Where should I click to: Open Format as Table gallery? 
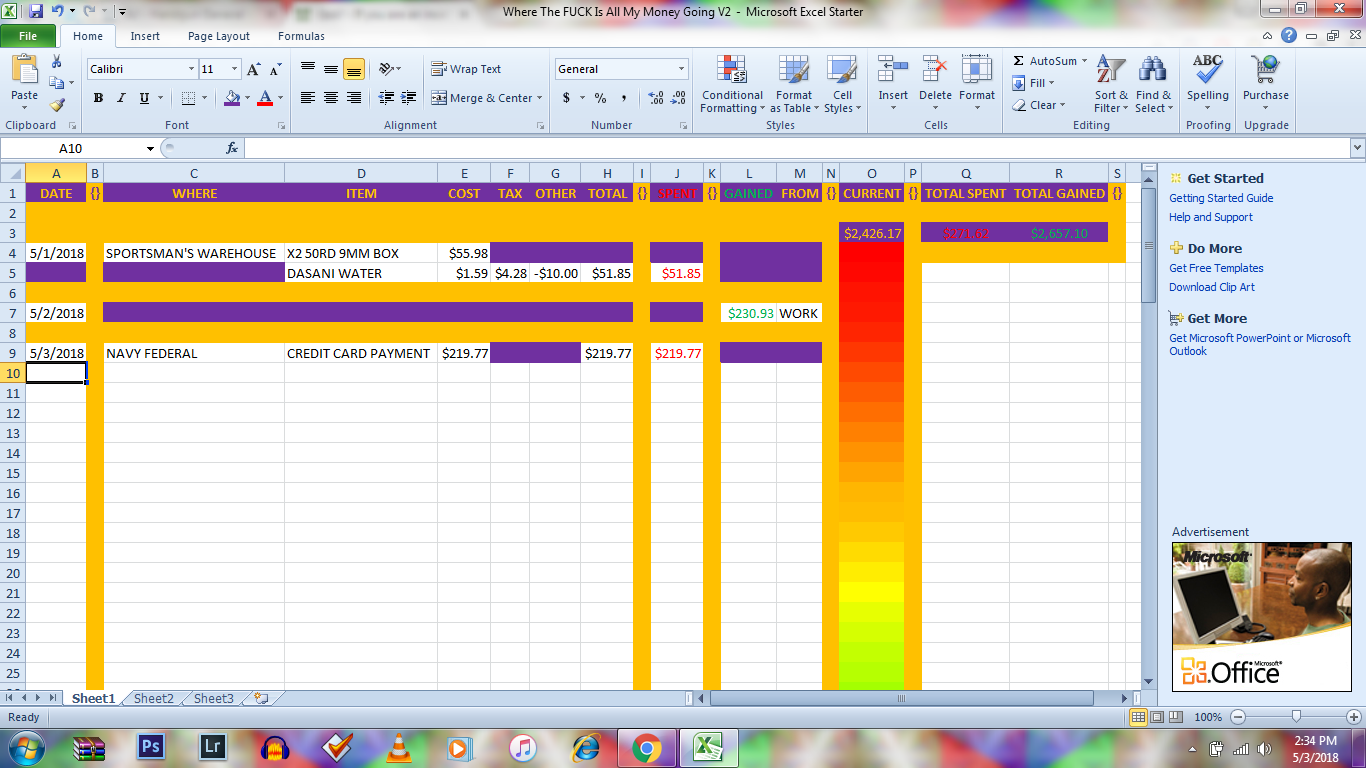[794, 85]
